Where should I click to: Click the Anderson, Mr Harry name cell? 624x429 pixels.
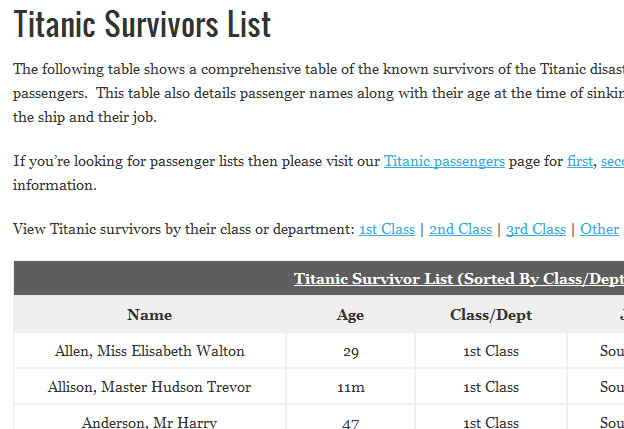(150, 422)
